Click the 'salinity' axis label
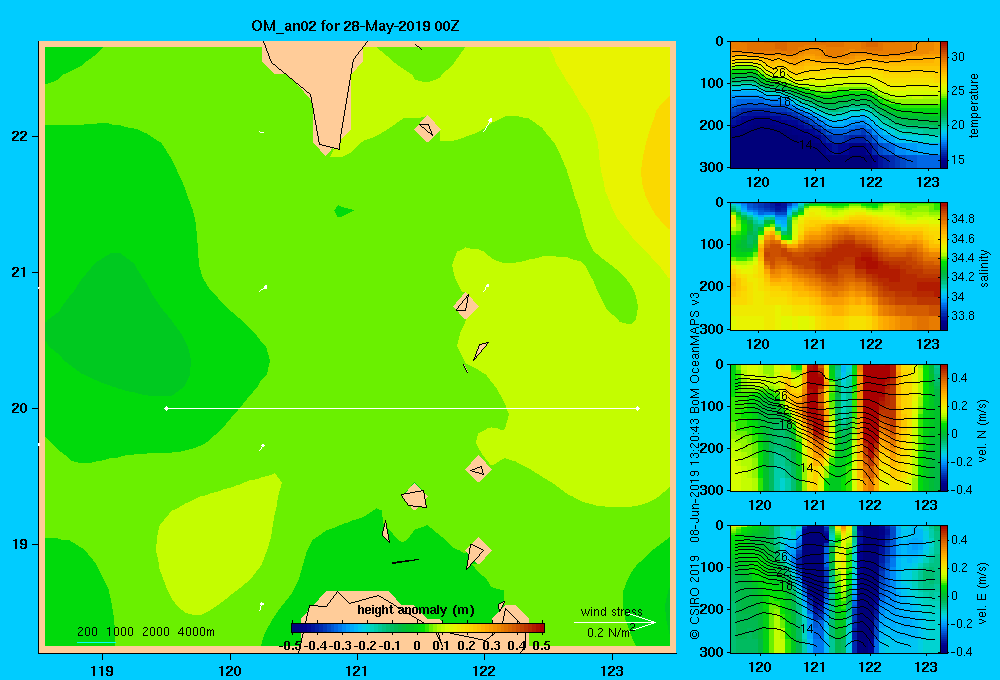This screenshot has height=680, width=1000. coord(984,268)
